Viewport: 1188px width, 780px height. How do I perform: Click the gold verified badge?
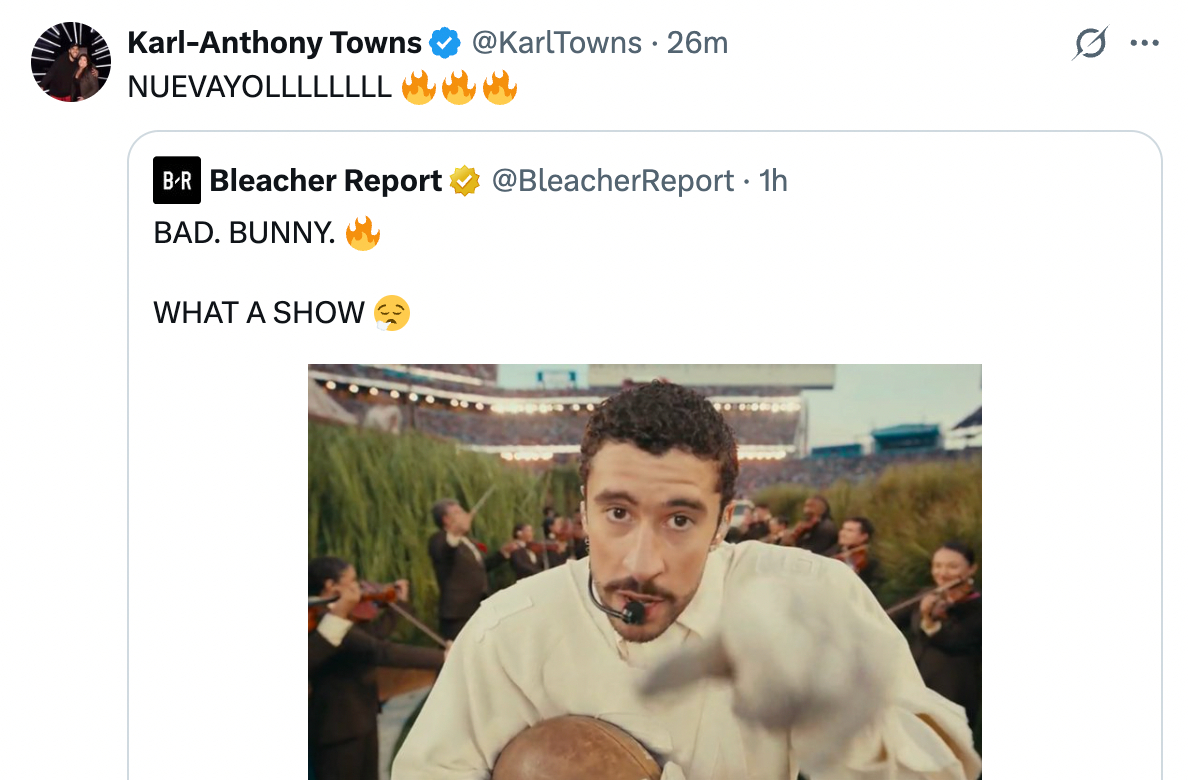pos(464,181)
